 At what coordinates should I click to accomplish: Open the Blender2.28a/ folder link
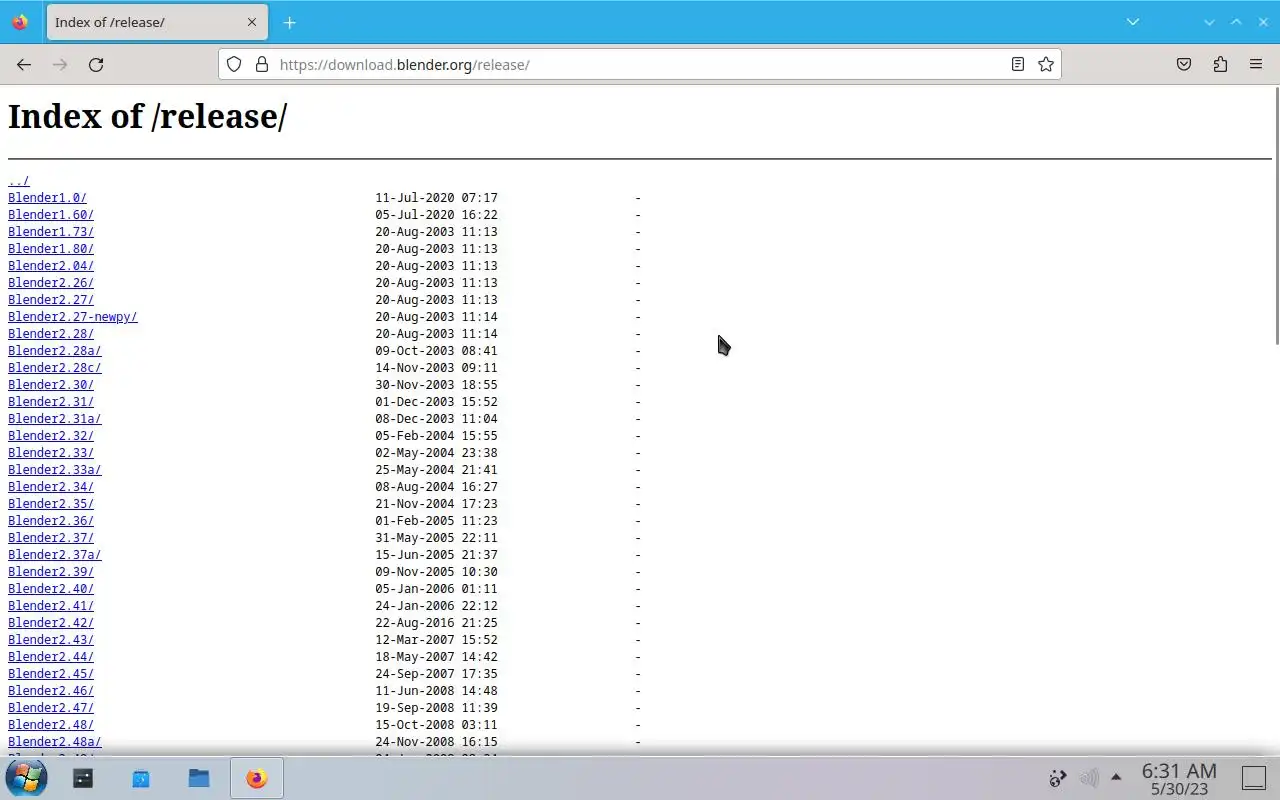tap(55, 351)
